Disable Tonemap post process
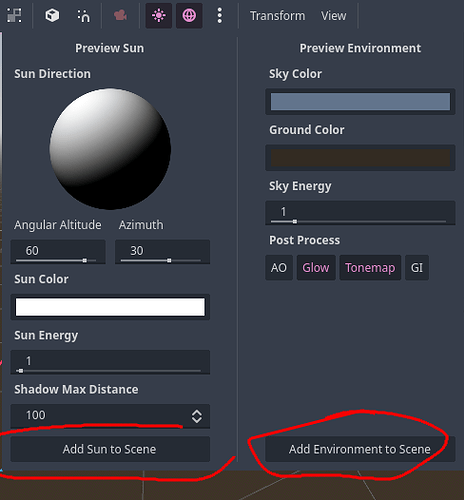 [x=370, y=268]
